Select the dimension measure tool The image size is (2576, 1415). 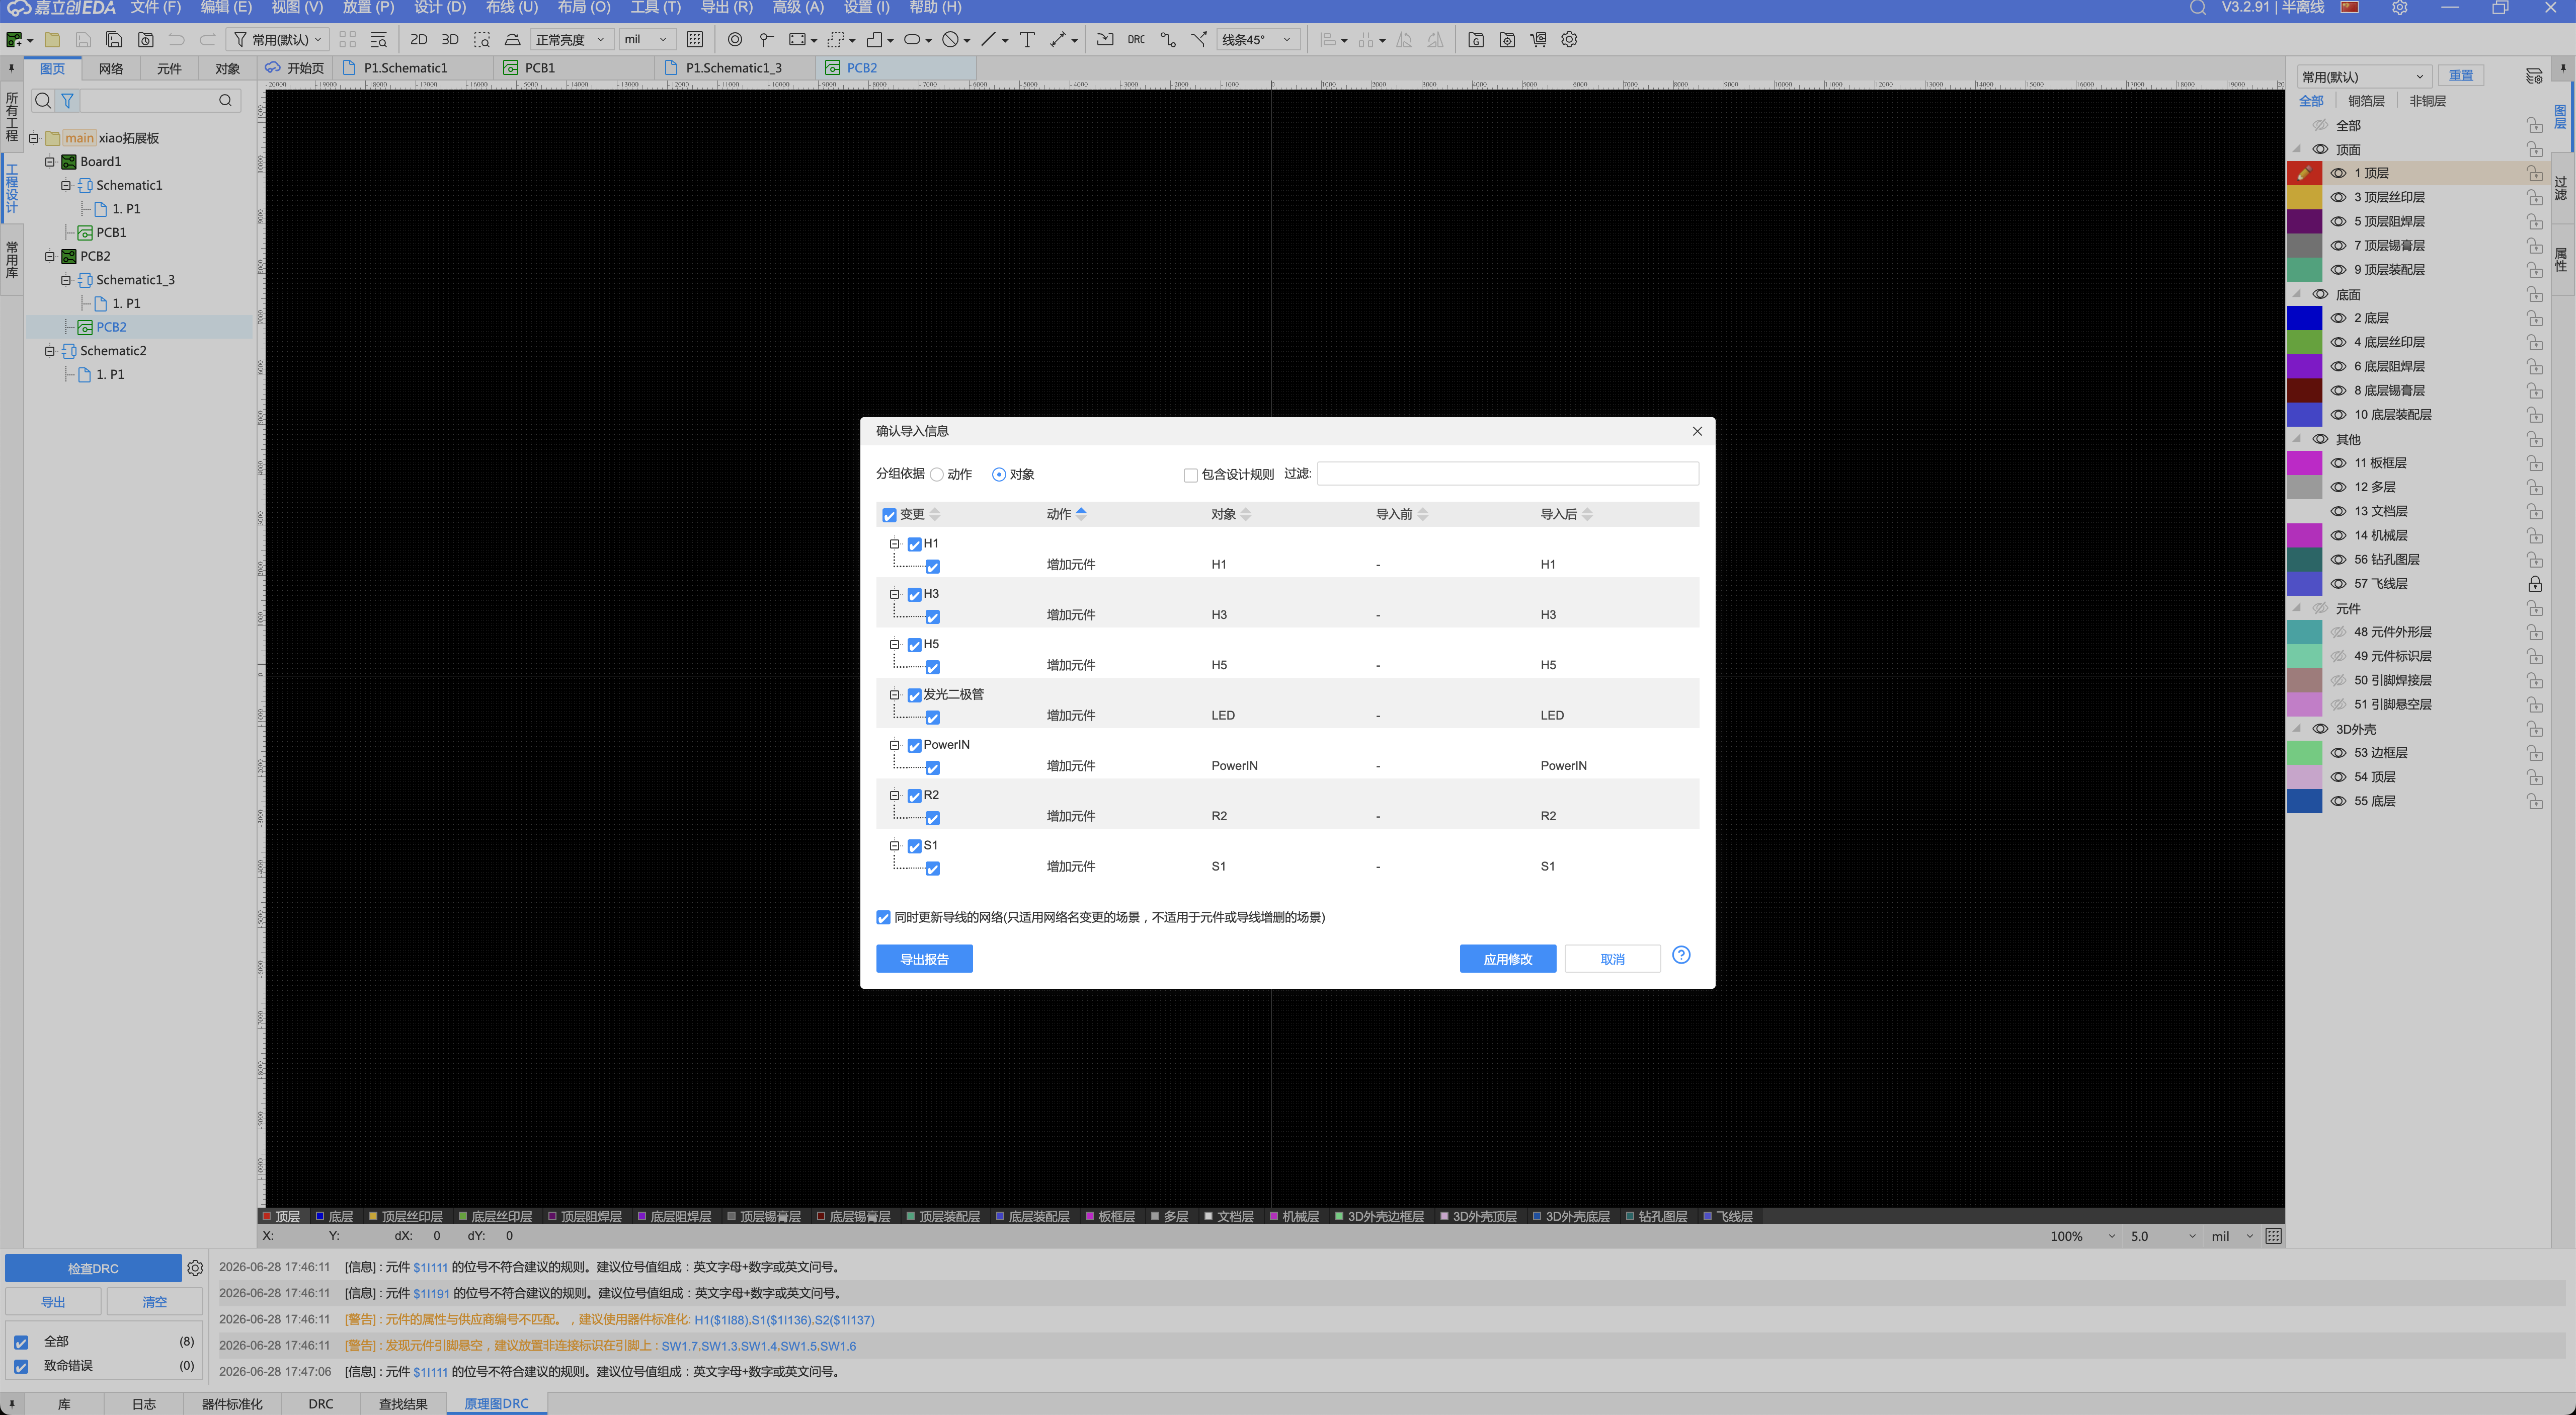[x=1058, y=40]
